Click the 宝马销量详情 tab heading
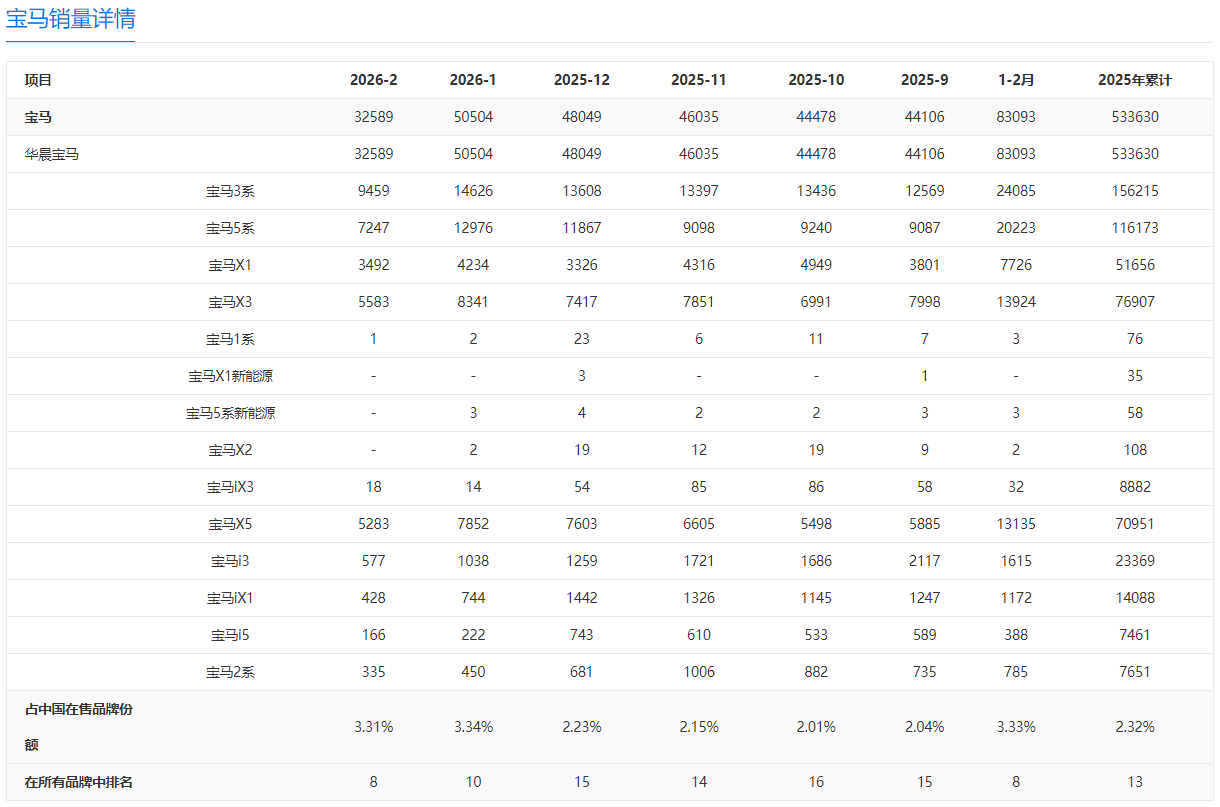This screenshot has height=807, width=1220. 70,19
